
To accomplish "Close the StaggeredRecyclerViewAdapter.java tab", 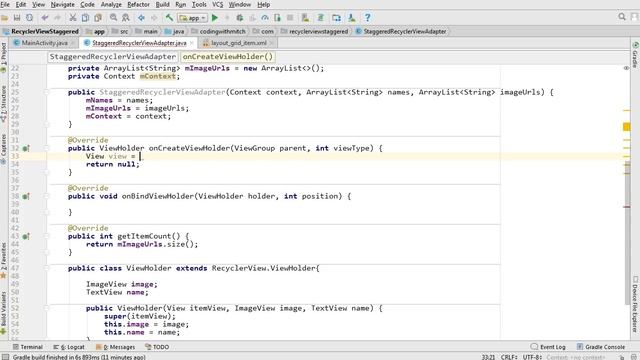I will pos(191,43).
